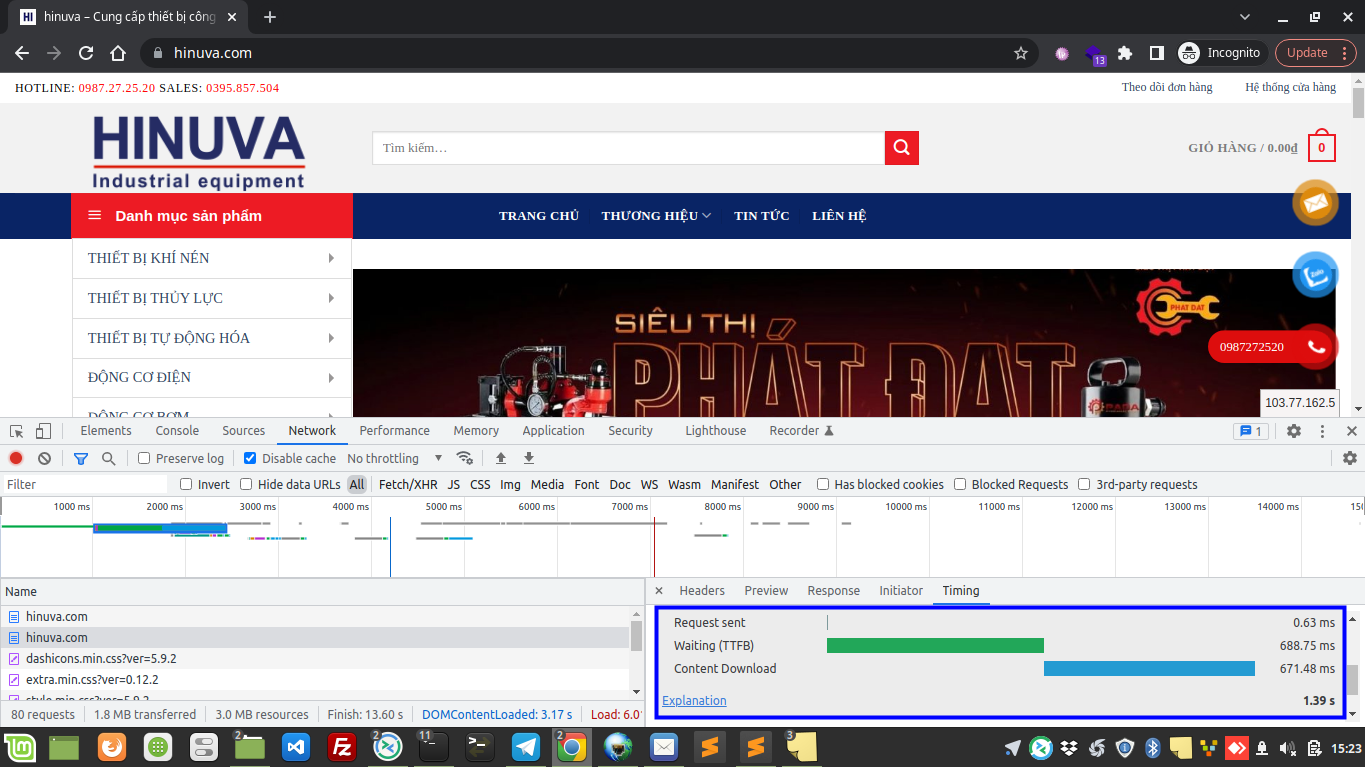Switch to the Elements tab
The width and height of the screenshot is (1365, 767).
click(106, 431)
